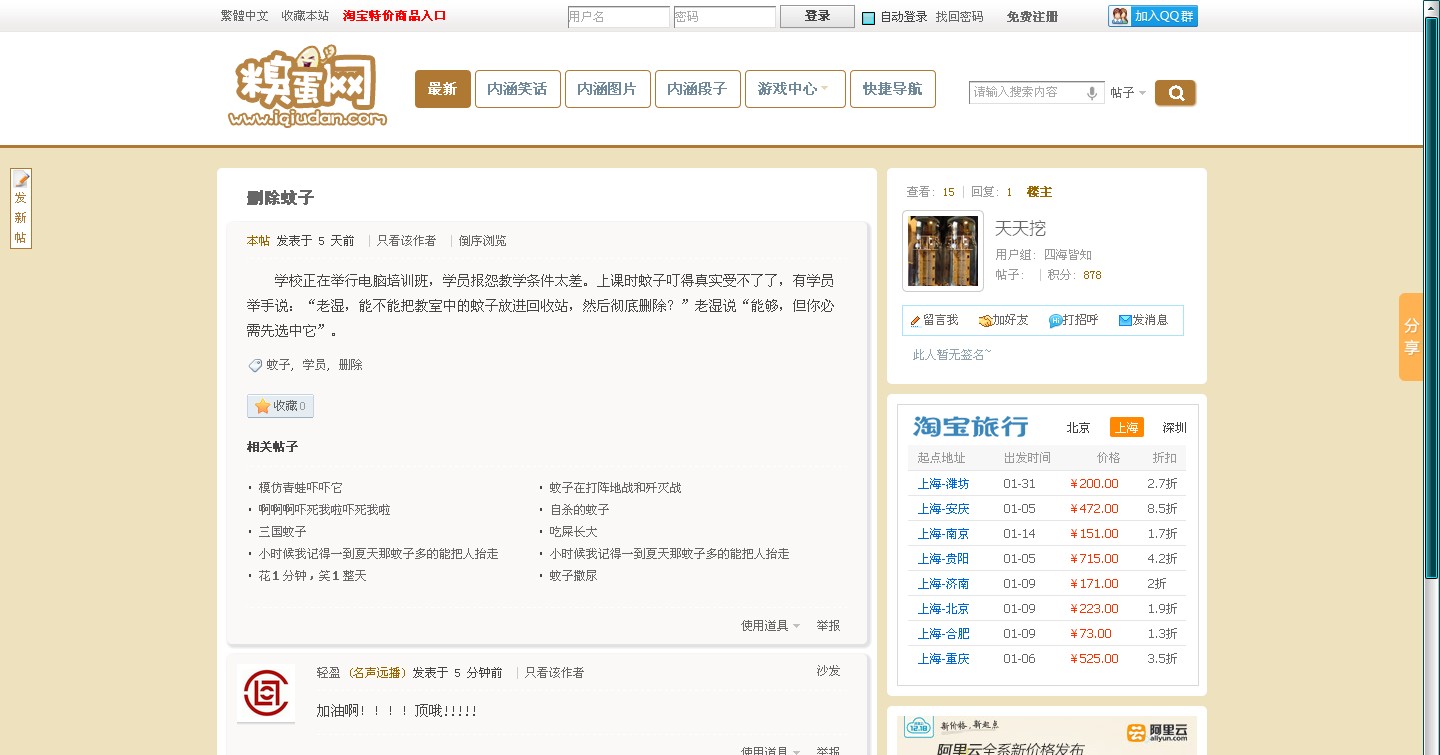Click the 删除 tag link
This screenshot has width=1440, height=755.
[x=351, y=366]
